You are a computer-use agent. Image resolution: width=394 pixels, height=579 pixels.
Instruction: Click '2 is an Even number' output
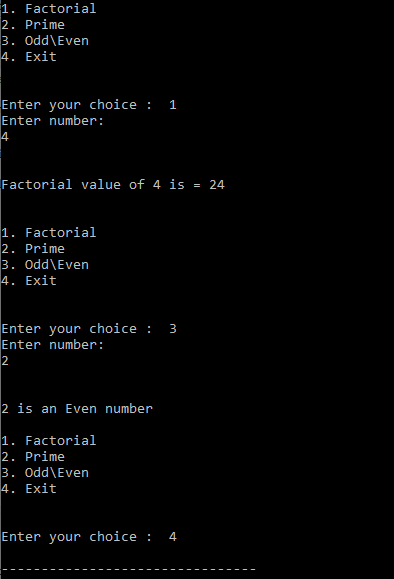[x=77, y=409]
